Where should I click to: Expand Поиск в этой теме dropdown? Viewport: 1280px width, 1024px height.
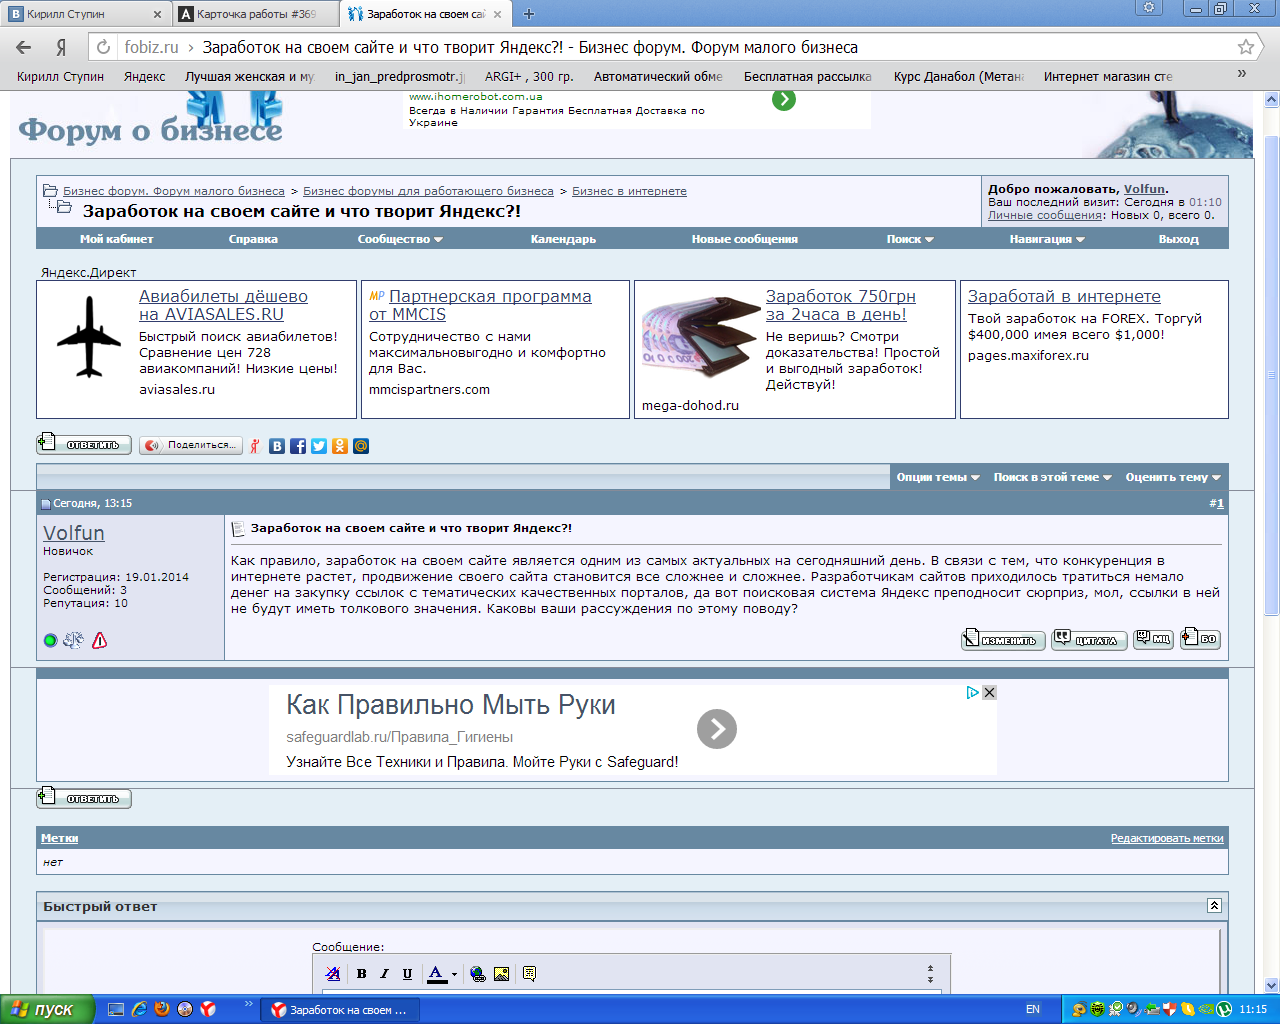tap(1053, 477)
